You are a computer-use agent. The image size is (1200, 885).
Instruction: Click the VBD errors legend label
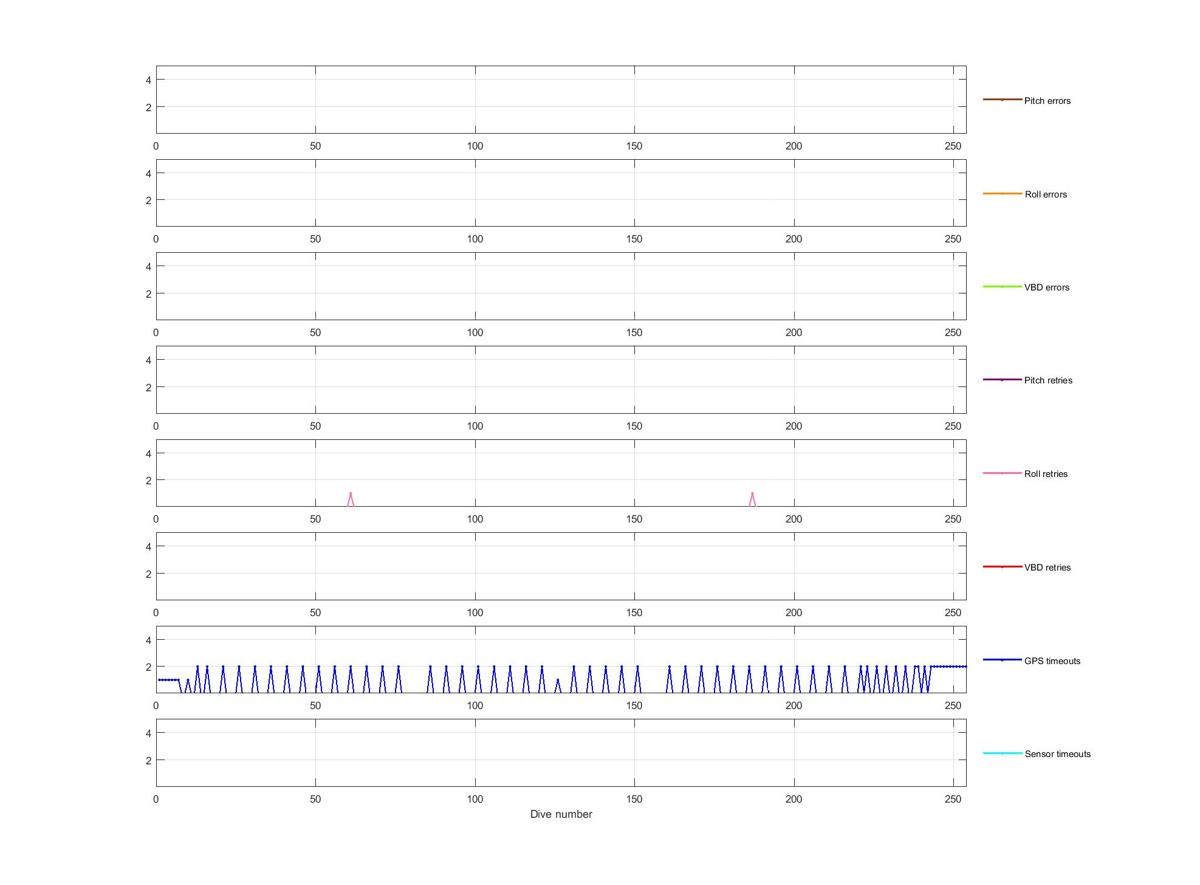pos(1047,288)
